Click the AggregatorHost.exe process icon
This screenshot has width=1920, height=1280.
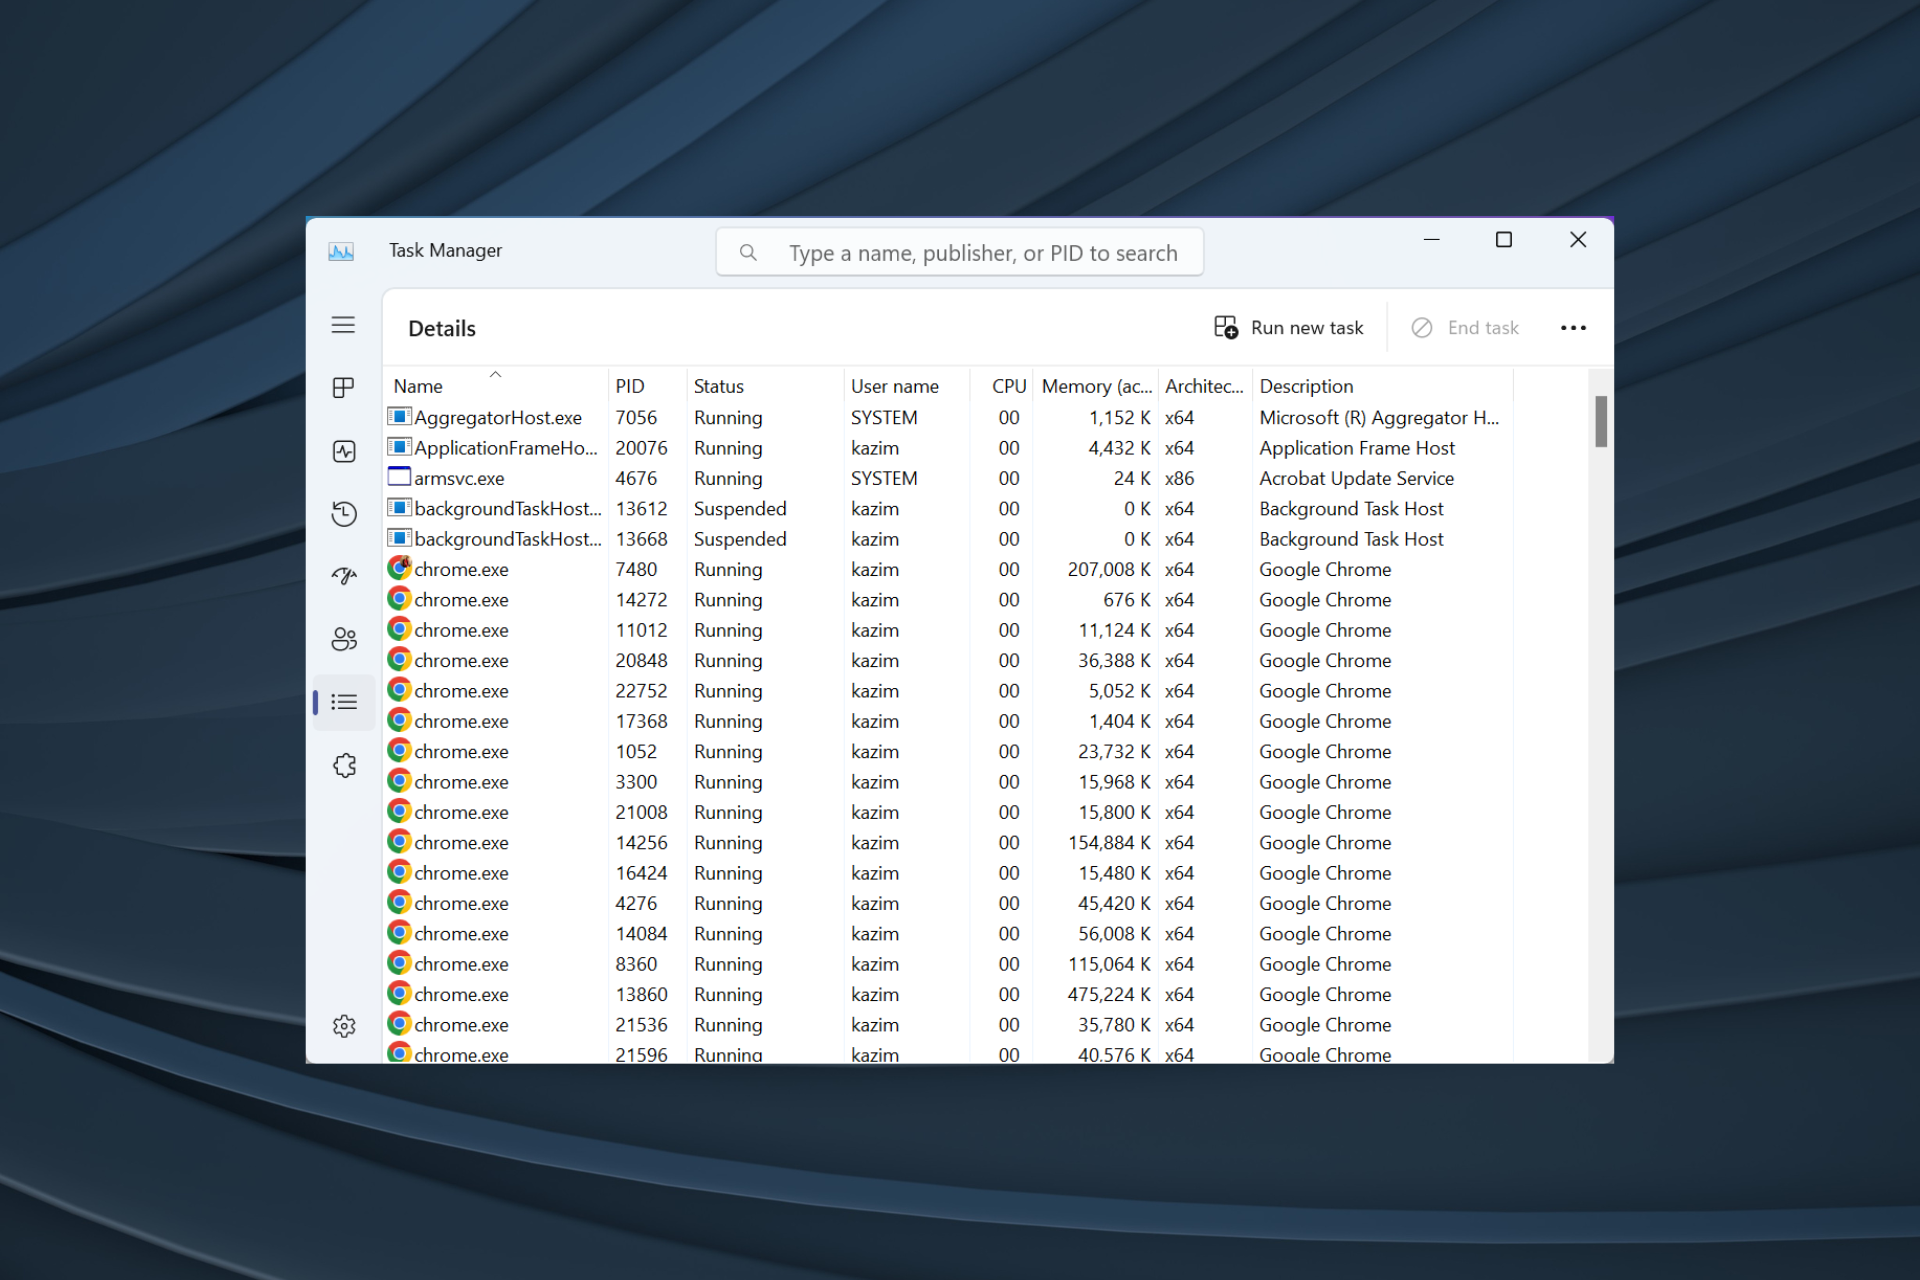point(399,417)
